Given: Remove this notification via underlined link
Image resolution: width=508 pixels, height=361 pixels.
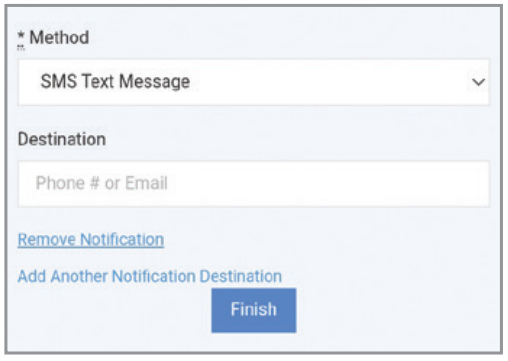Looking at the screenshot, I should pyautogui.click(x=91, y=240).
